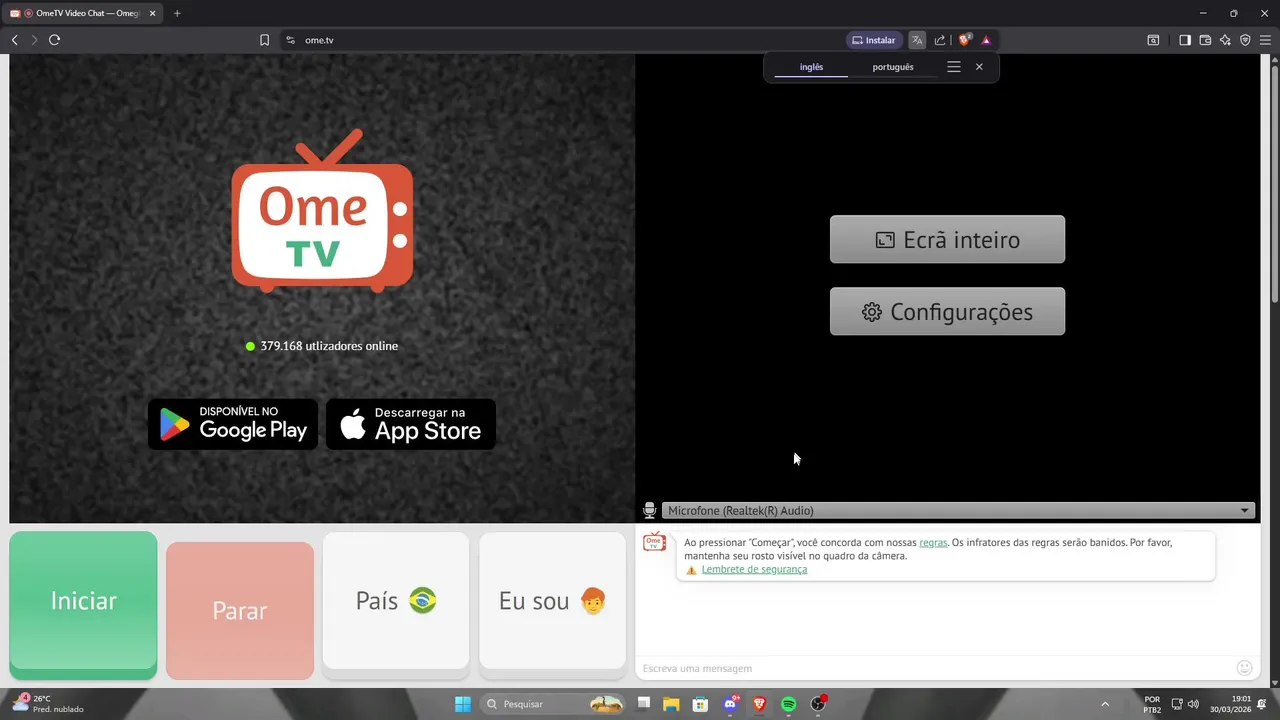Image resolution: width=1280 pixels, height=720 pixels.
Task: Select the português translation tab
Action: (893, 67)
